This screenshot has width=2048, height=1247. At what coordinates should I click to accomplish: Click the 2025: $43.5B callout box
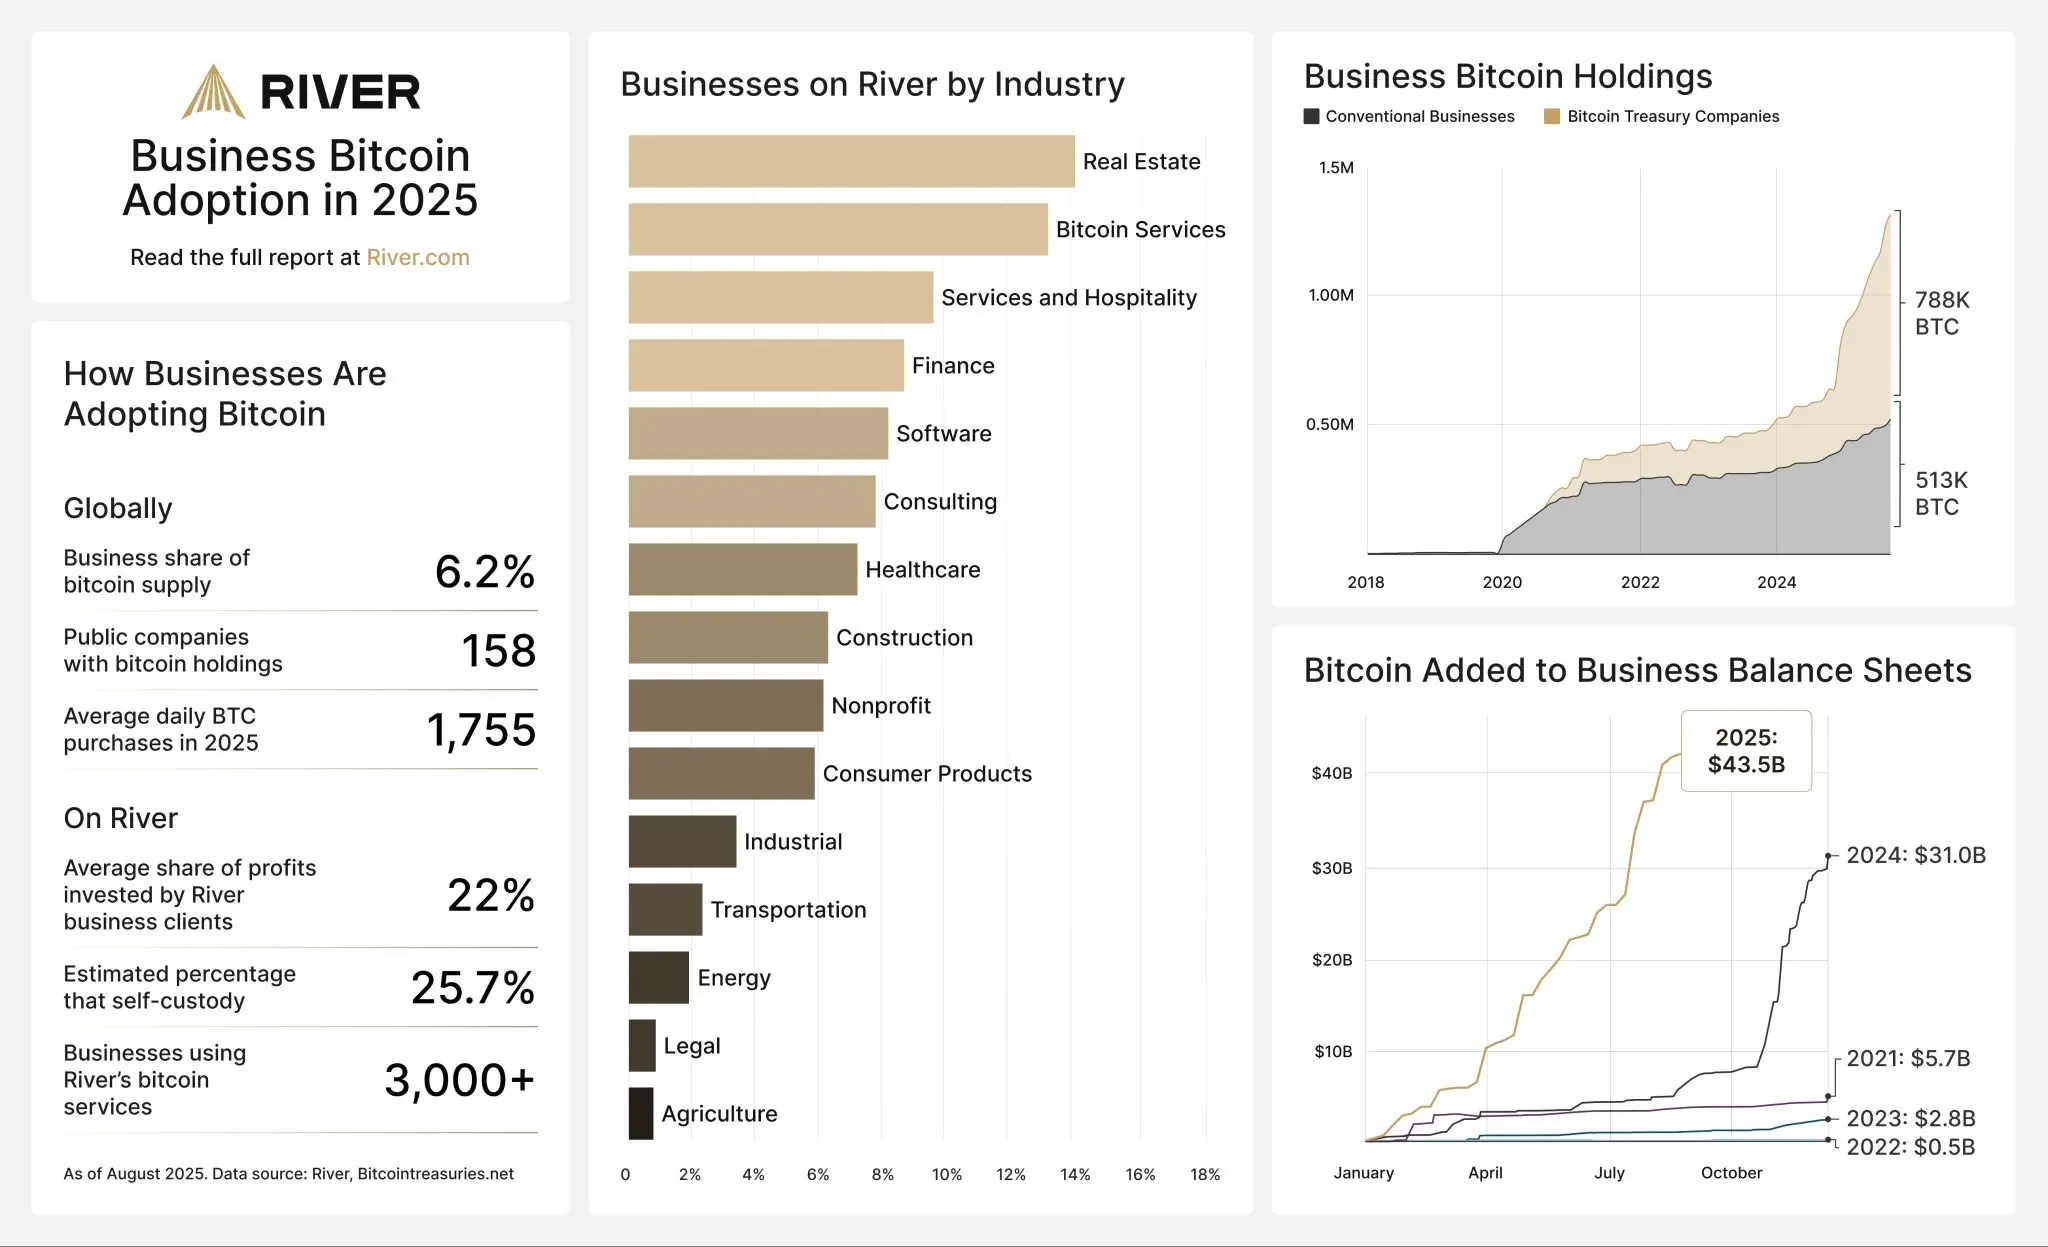coord(1746,751)
